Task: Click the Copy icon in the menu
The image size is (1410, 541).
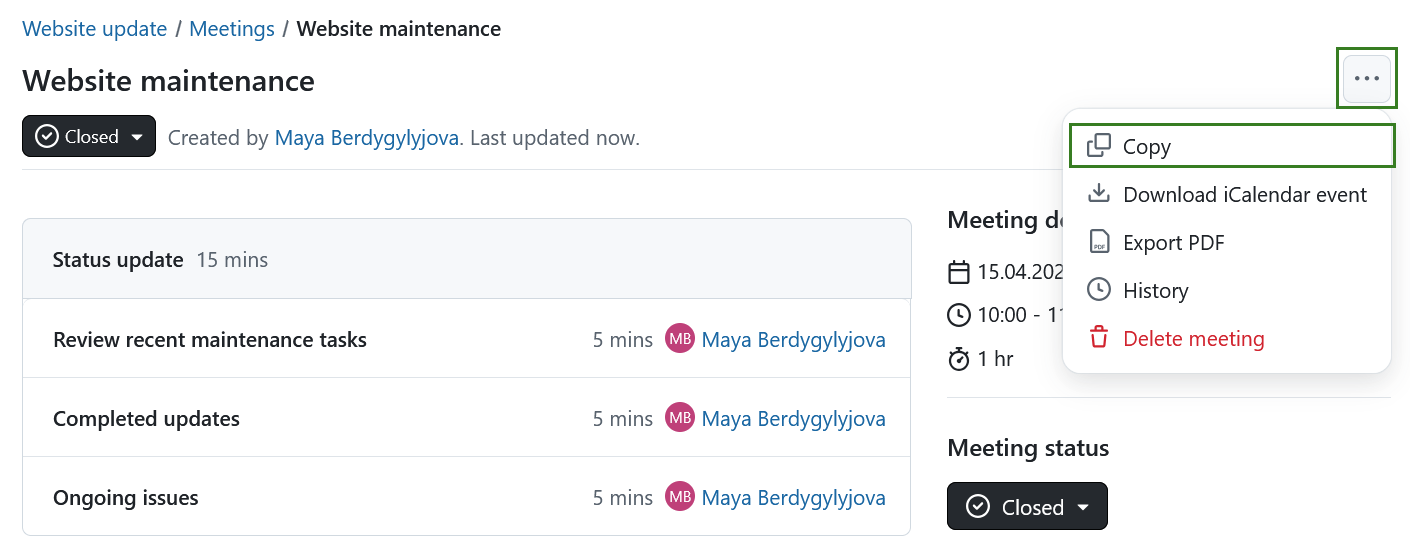Action: pos(1099,146)
